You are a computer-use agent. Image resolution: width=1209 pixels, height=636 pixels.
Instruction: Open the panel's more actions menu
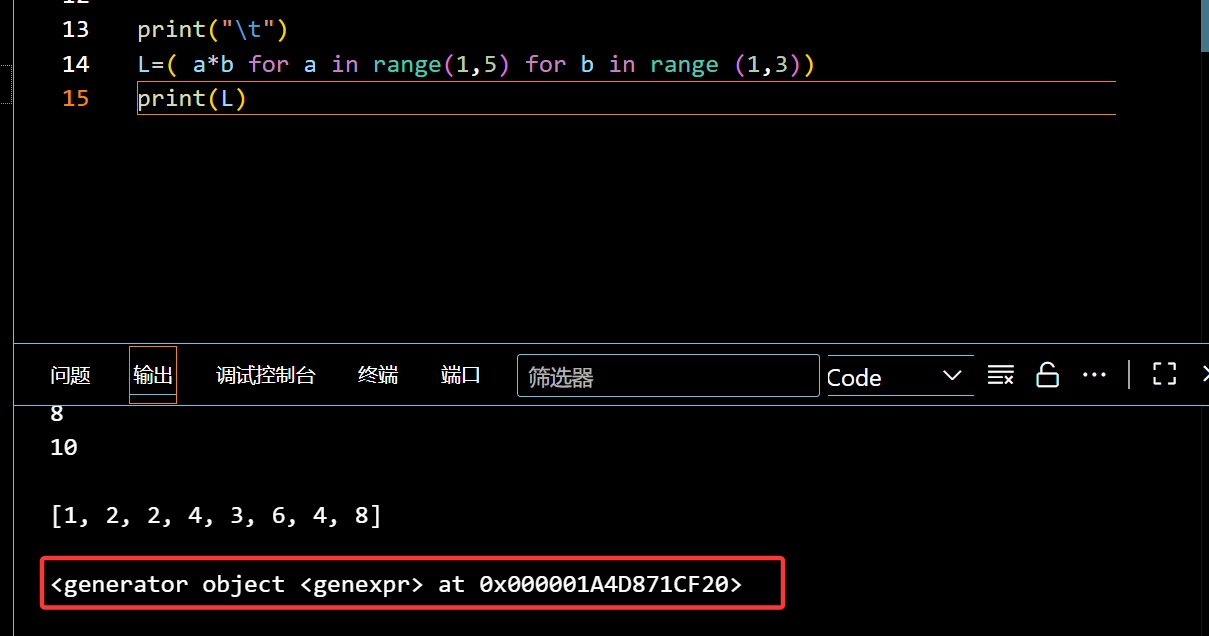tap(1094, 376)
